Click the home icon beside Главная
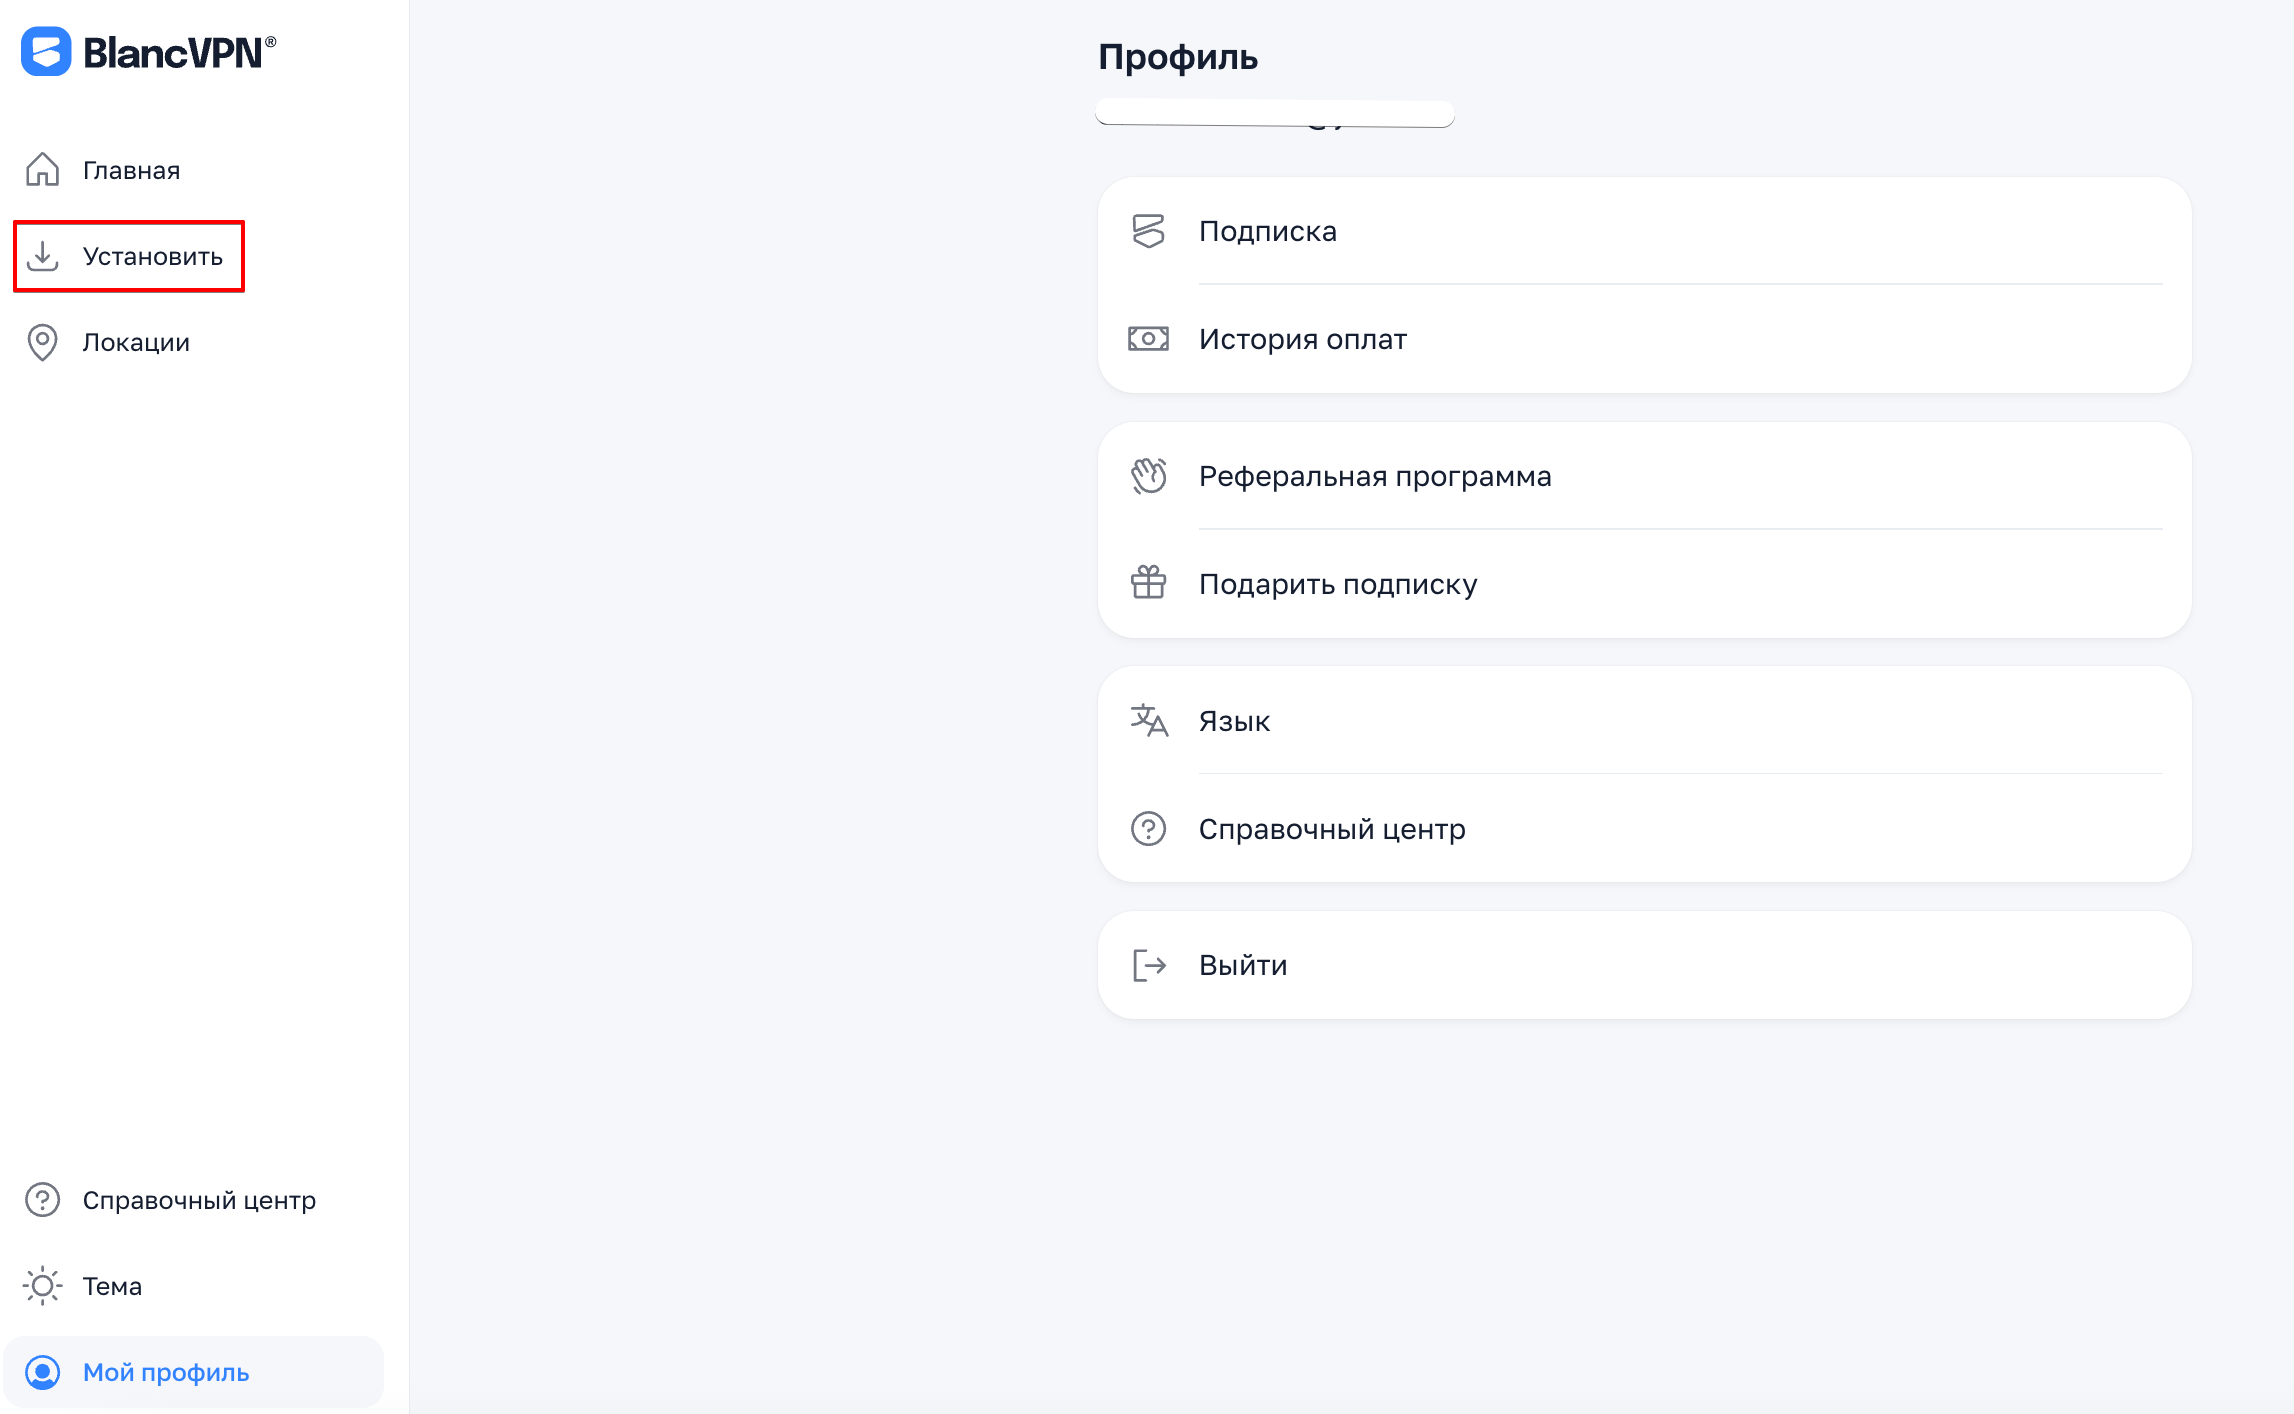 [42, 170]
